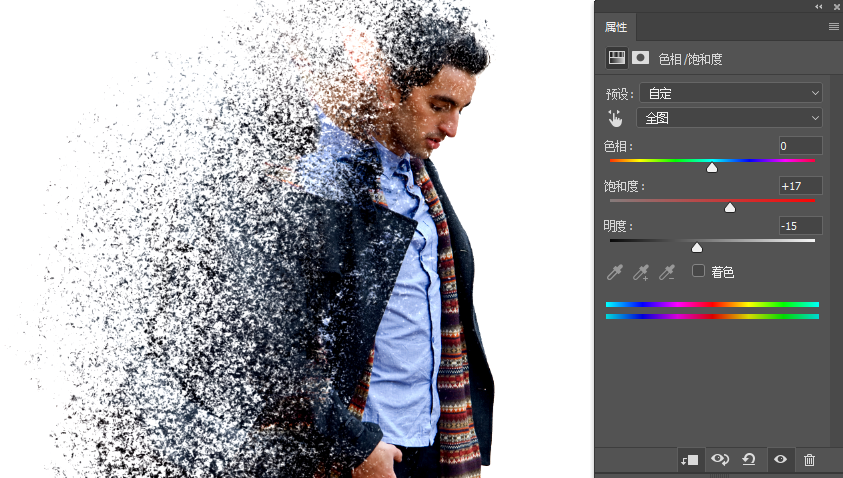Select the layer mask icon
The width and height of the screenshot is (843, 478).
(x=640, y=58)
